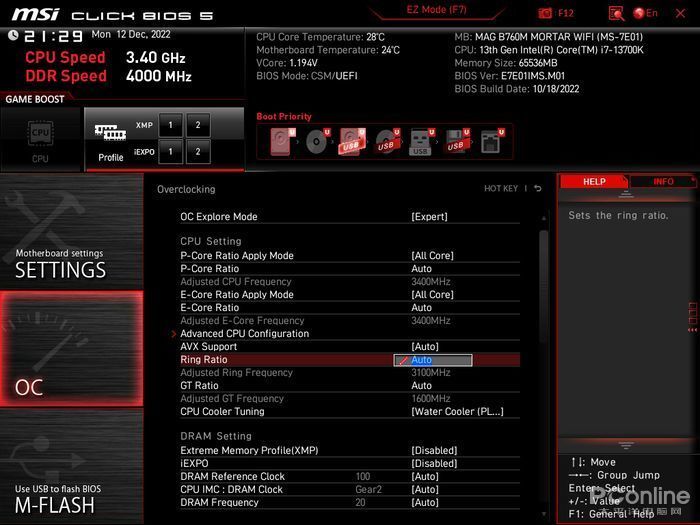The image size is (700, 525).
Task: Click the DRAM Setting section header
Action: [216, 436]
